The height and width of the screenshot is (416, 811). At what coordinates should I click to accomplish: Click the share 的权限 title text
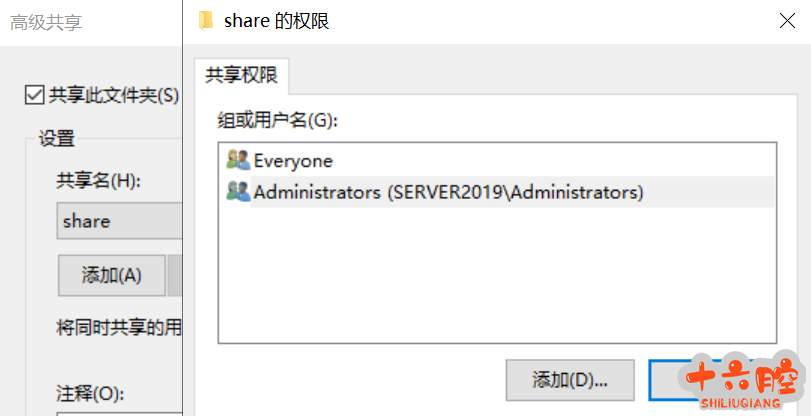click(277, 21)
